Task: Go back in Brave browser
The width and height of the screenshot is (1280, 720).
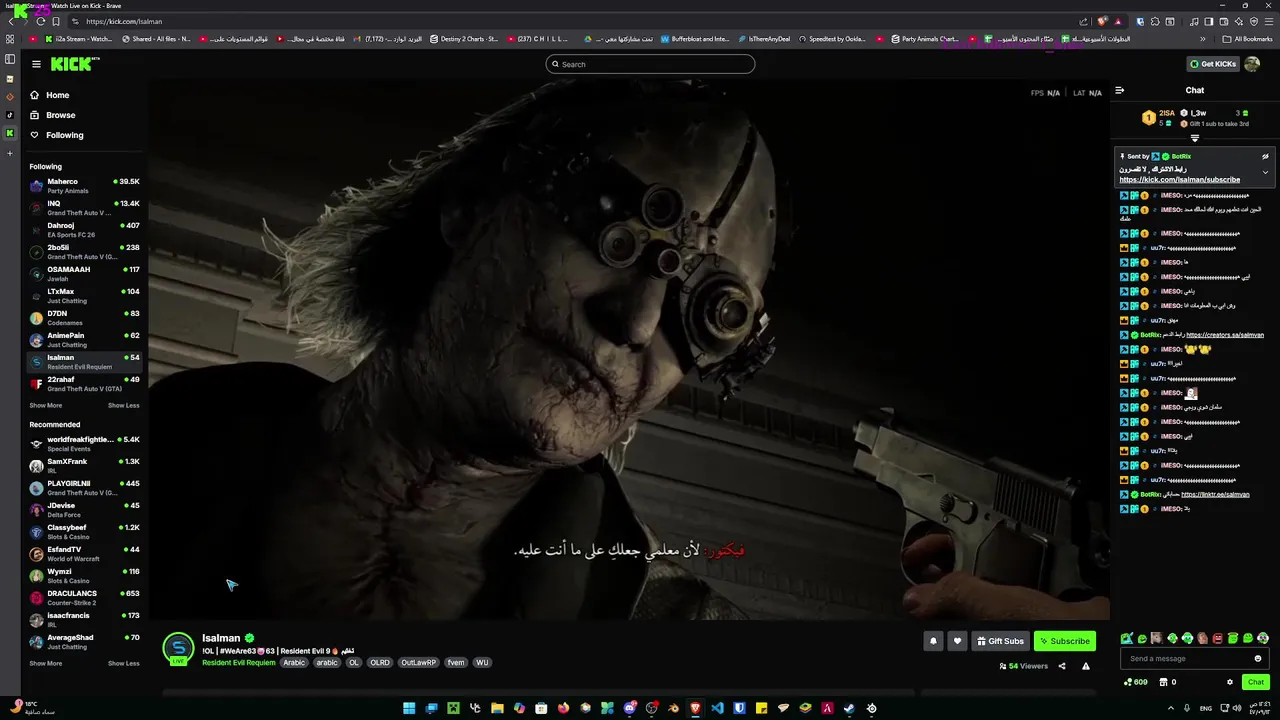Action: [x=11, y=21]
